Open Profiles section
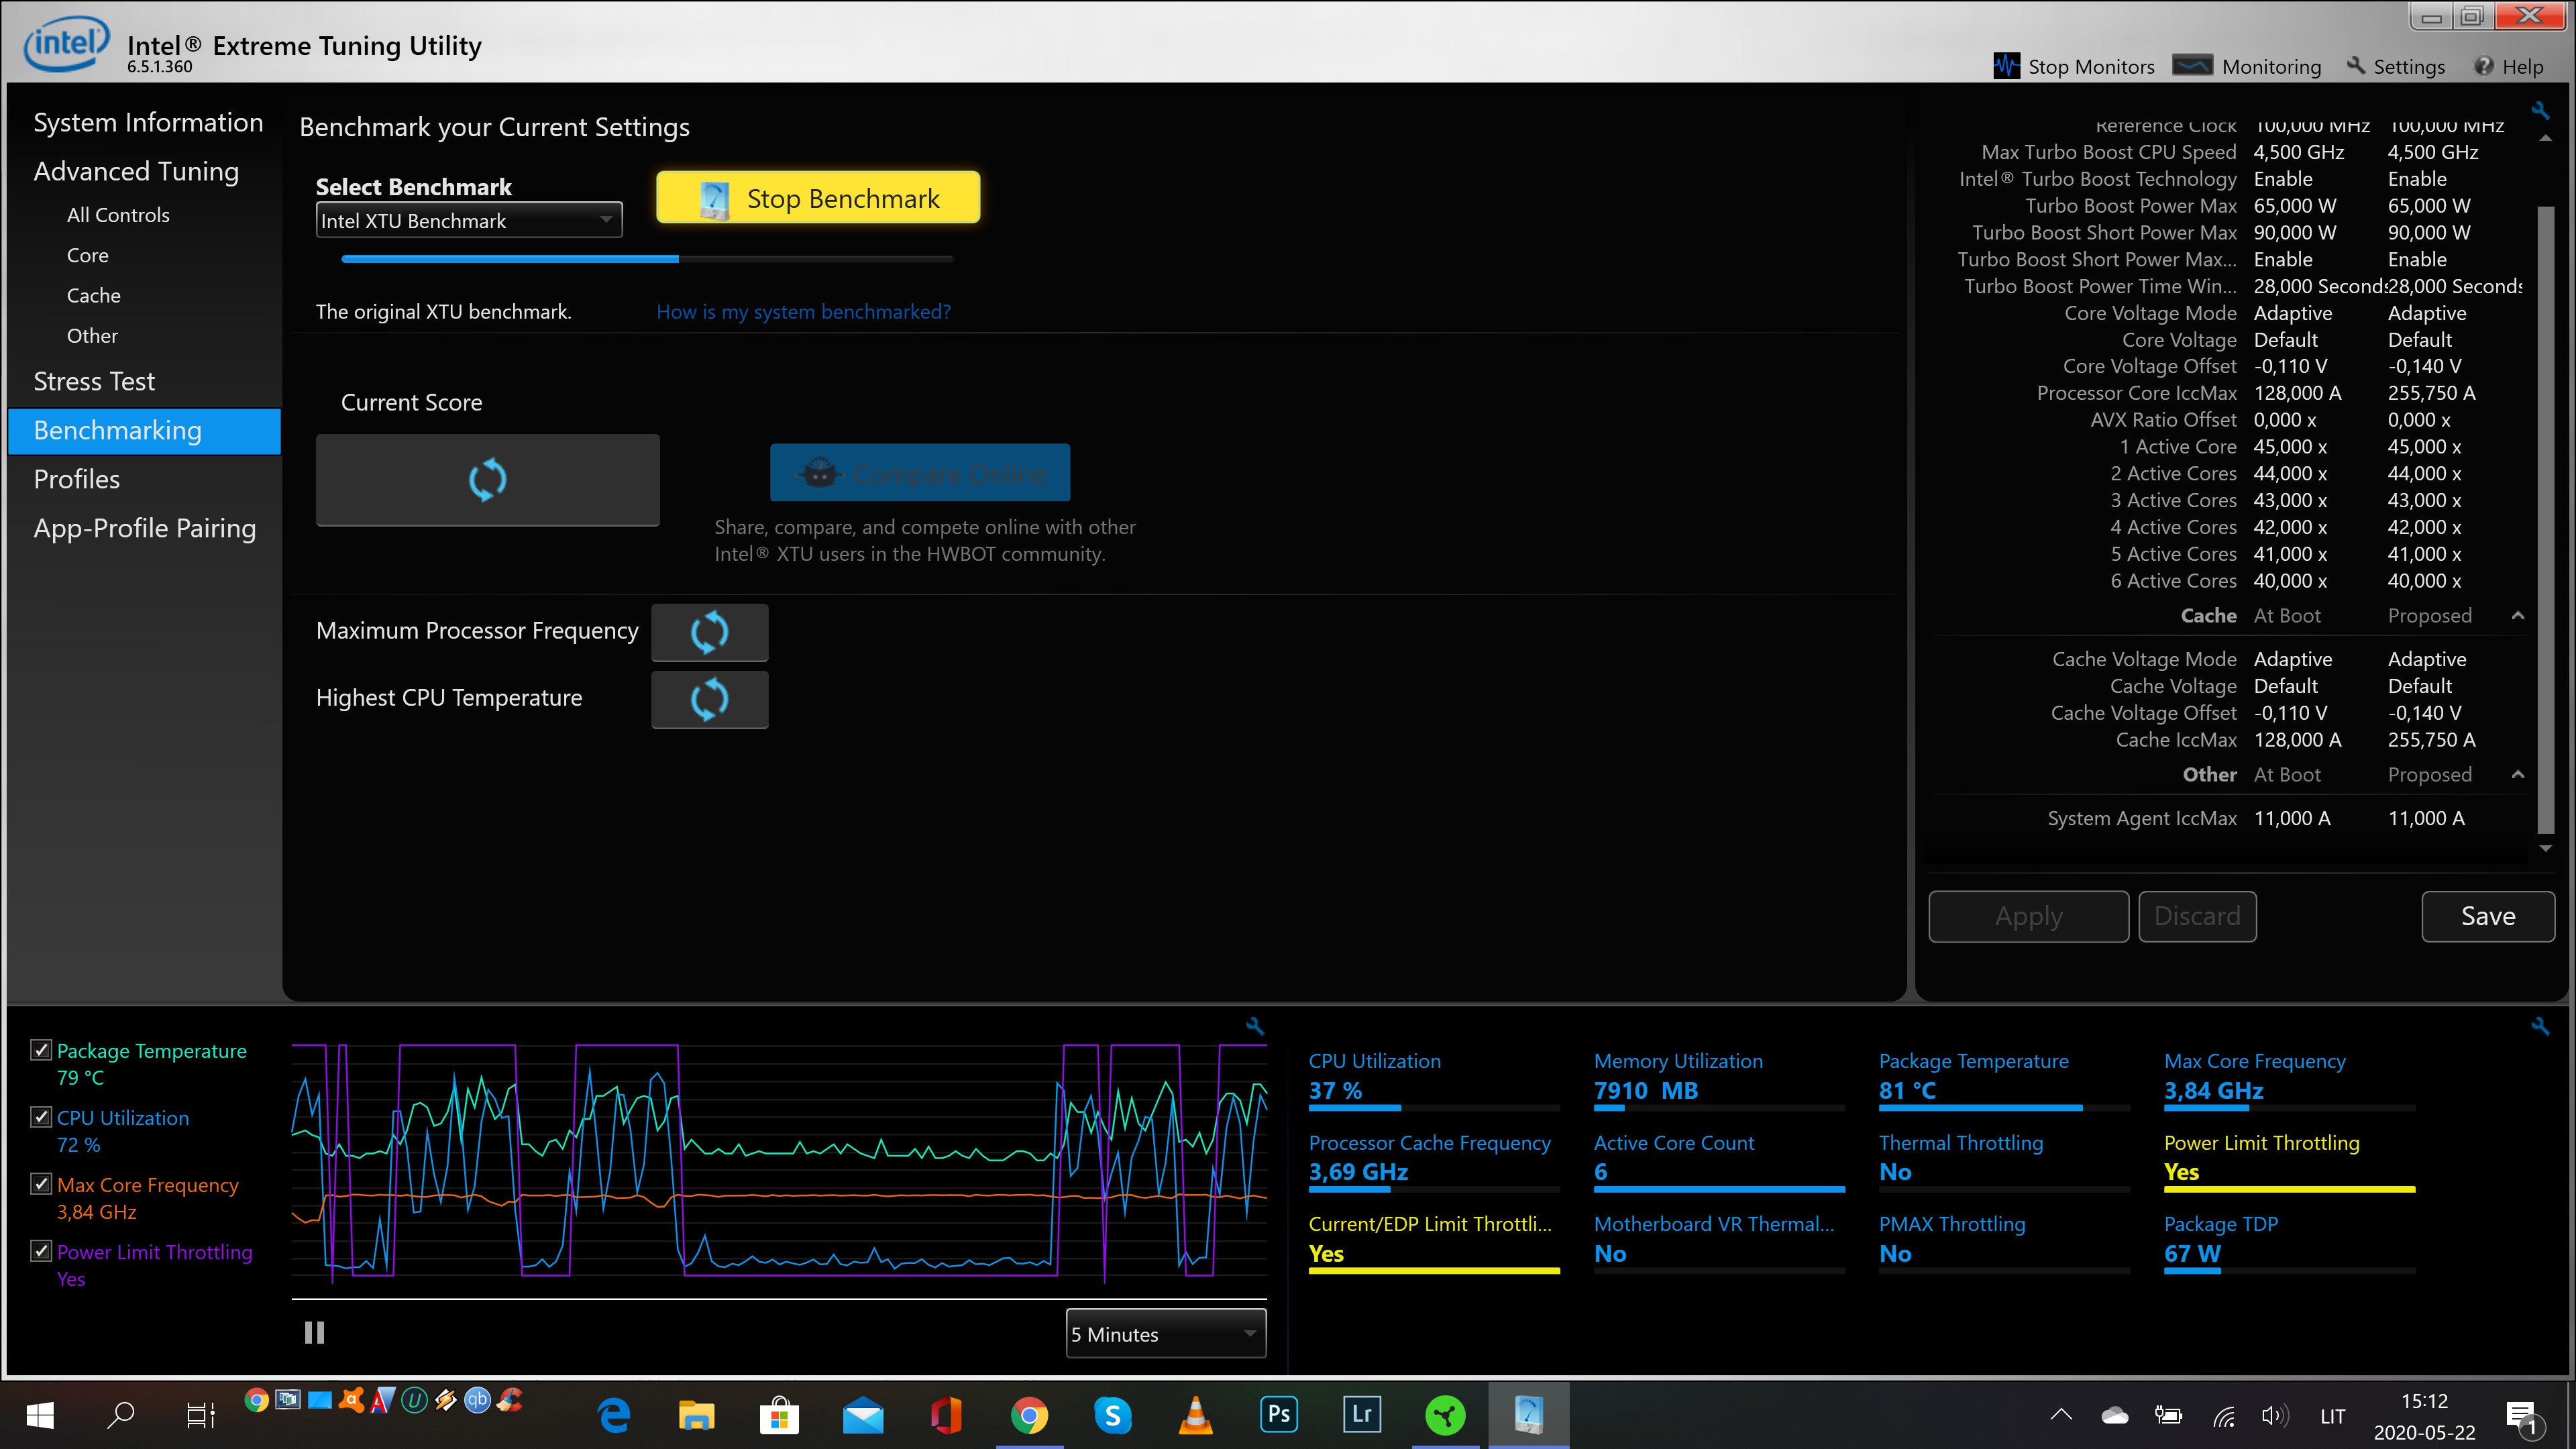Image resolution: width=2576 pixels, height=1449 pixels. tap(77, 479)
